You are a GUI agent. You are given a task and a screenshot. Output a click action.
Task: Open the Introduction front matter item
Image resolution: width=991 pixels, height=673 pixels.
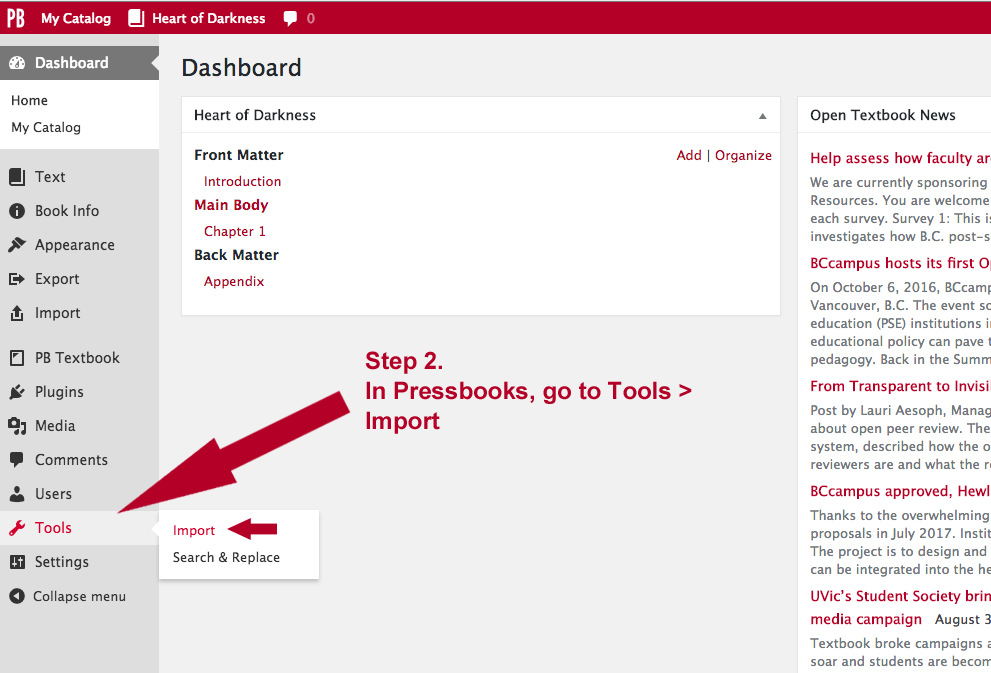point(242,181)
